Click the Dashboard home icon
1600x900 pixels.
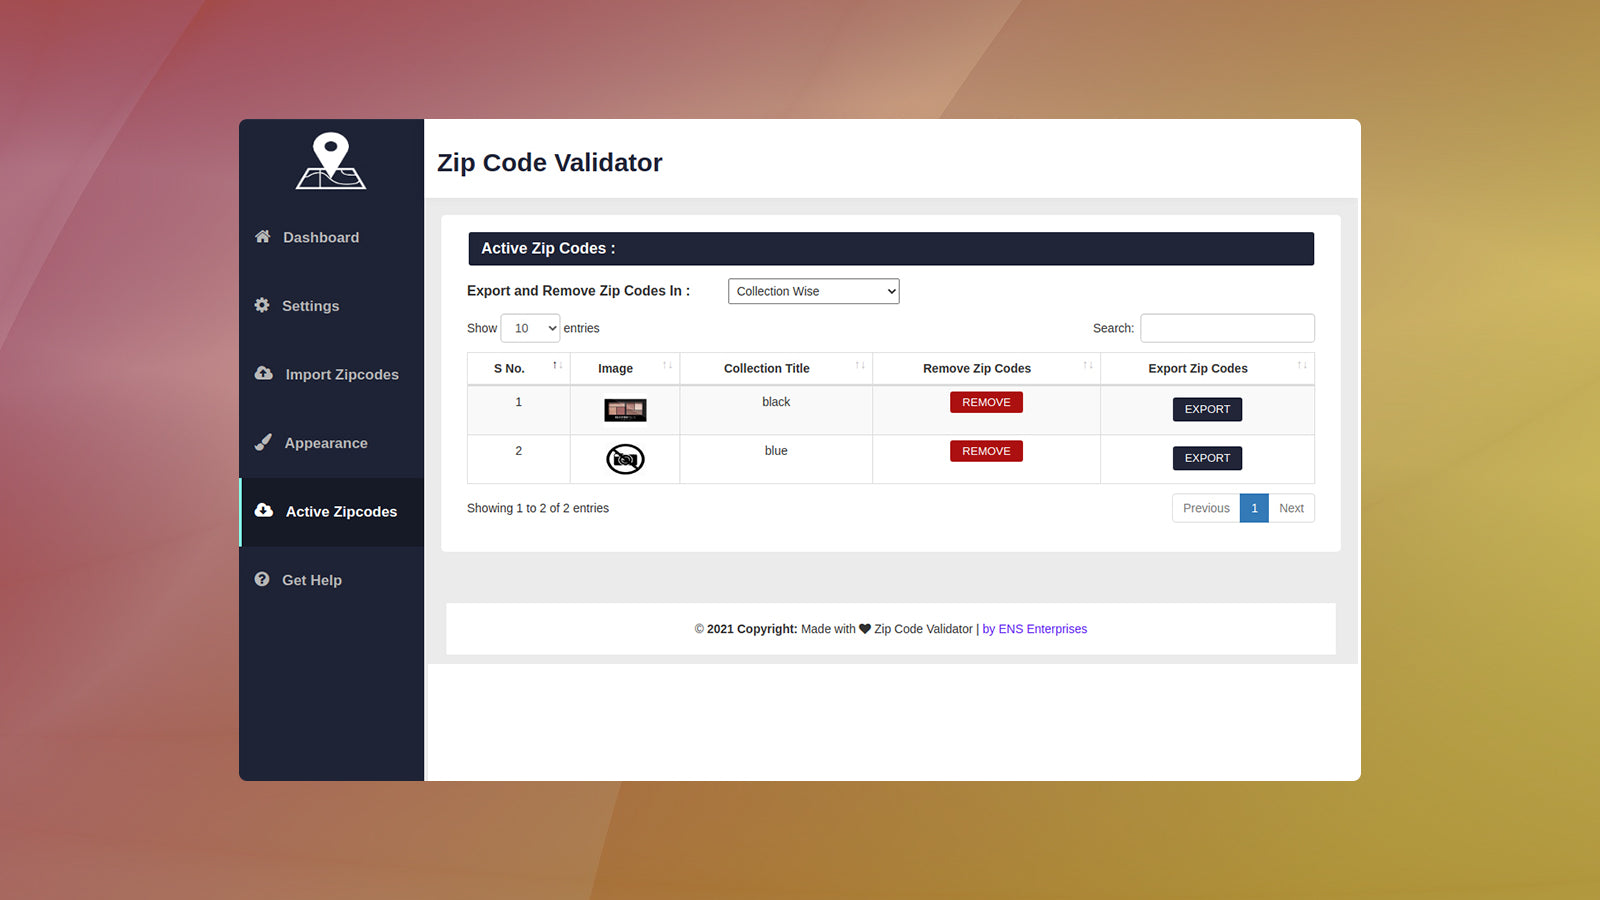click(262, 237)
